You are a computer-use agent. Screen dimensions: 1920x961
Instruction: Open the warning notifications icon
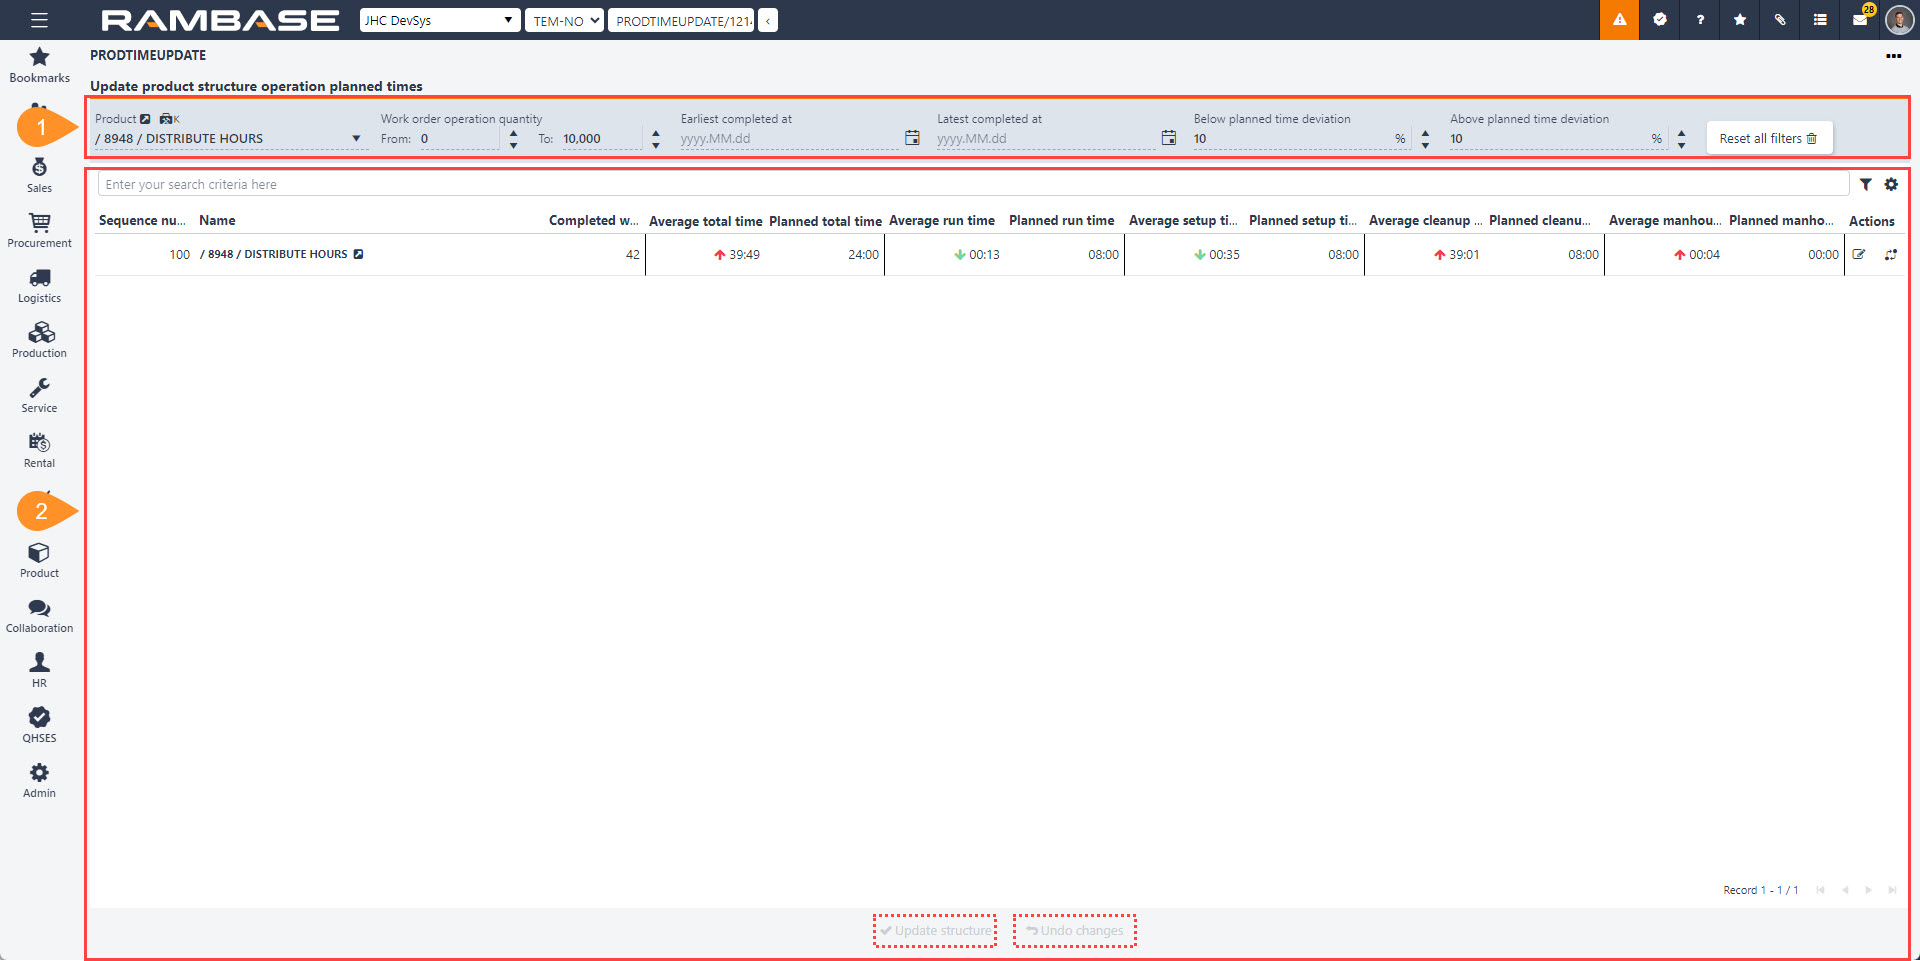1618,19
